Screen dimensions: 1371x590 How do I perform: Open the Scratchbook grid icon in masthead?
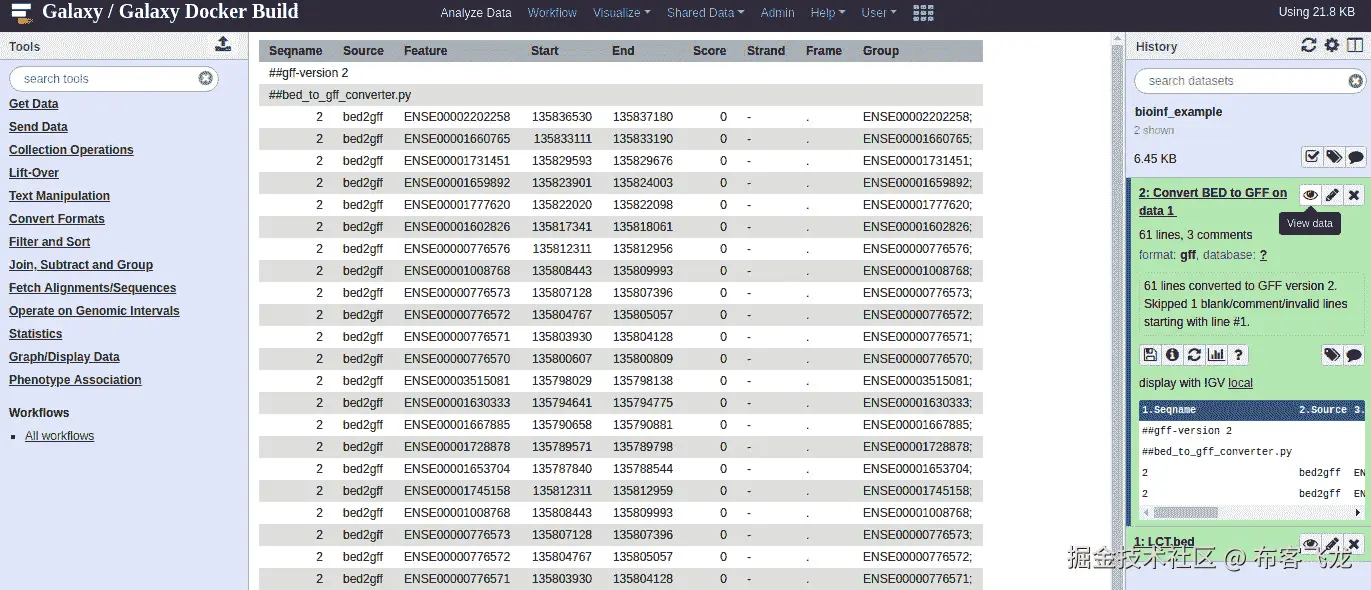[x=924, y=13]
